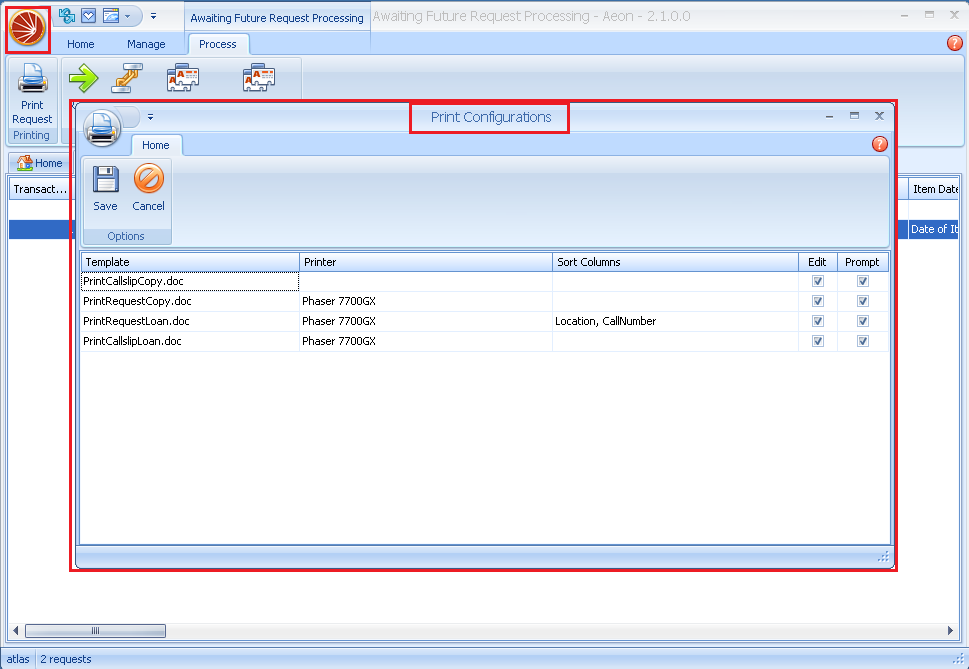
Task: Click the second routing rule icon with letter A
Action: (258, 77)
